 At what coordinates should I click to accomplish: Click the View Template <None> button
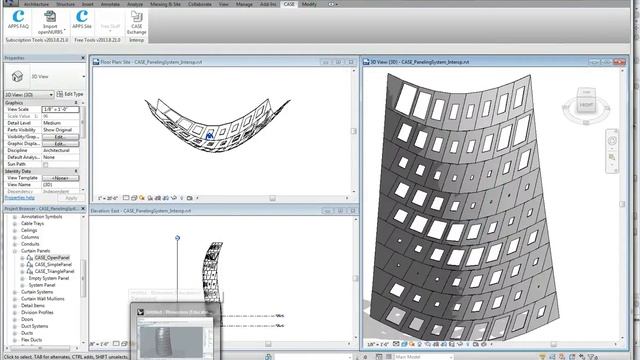[60, 178]
